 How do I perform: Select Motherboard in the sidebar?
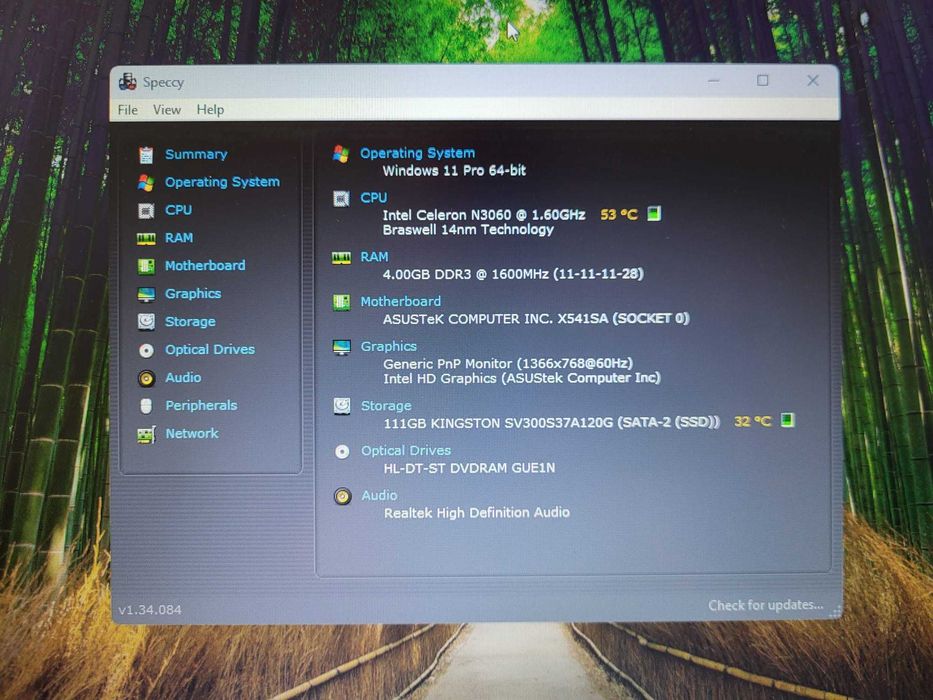point(205,265)
